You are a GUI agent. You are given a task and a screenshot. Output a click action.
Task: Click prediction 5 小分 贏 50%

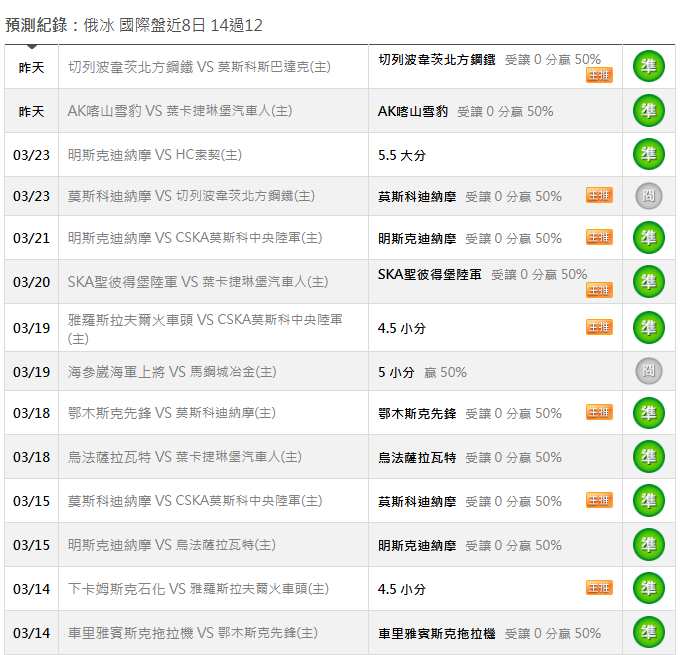pyautogui.click(x=422, y=372)
